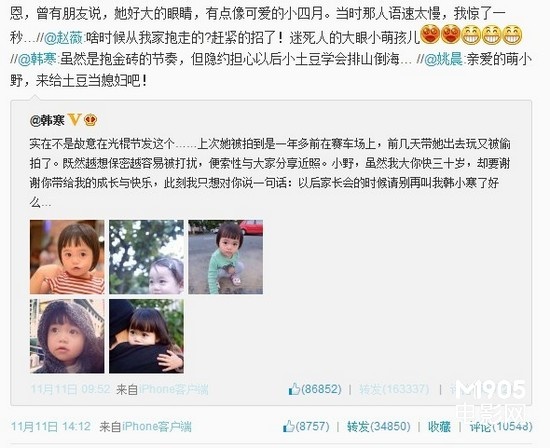This screenshot has width=550, height=448.
Task: Click the first grinning emoji
Action: tap(471, 34)
